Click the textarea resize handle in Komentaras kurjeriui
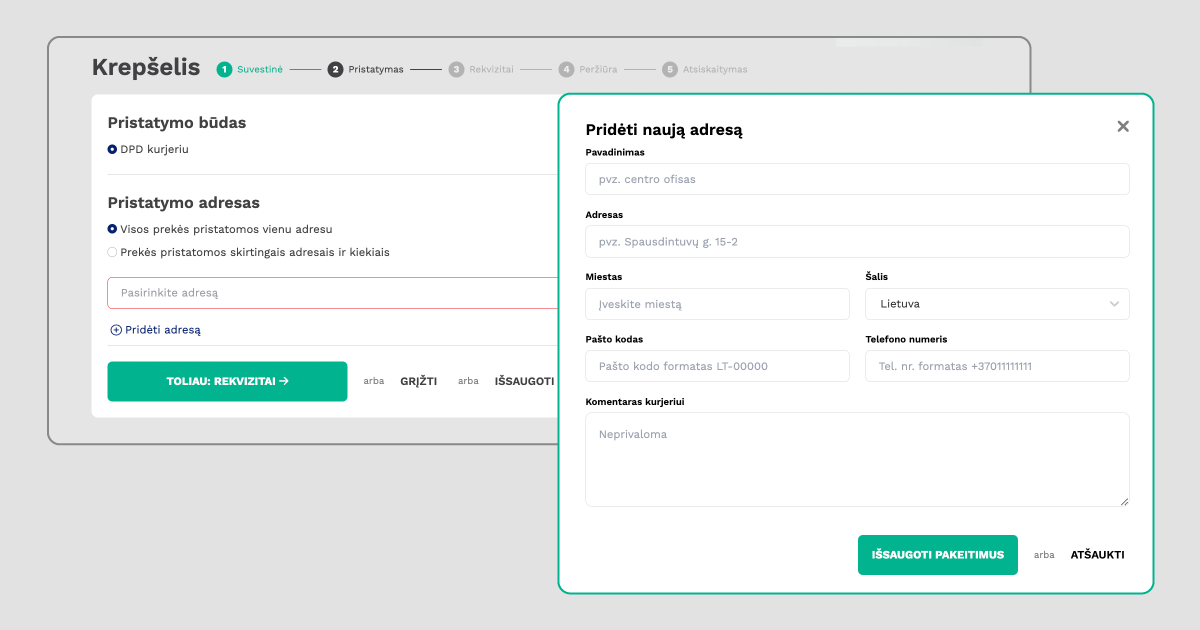Screen dimensions: 1200x630 tap(1124, 501)
